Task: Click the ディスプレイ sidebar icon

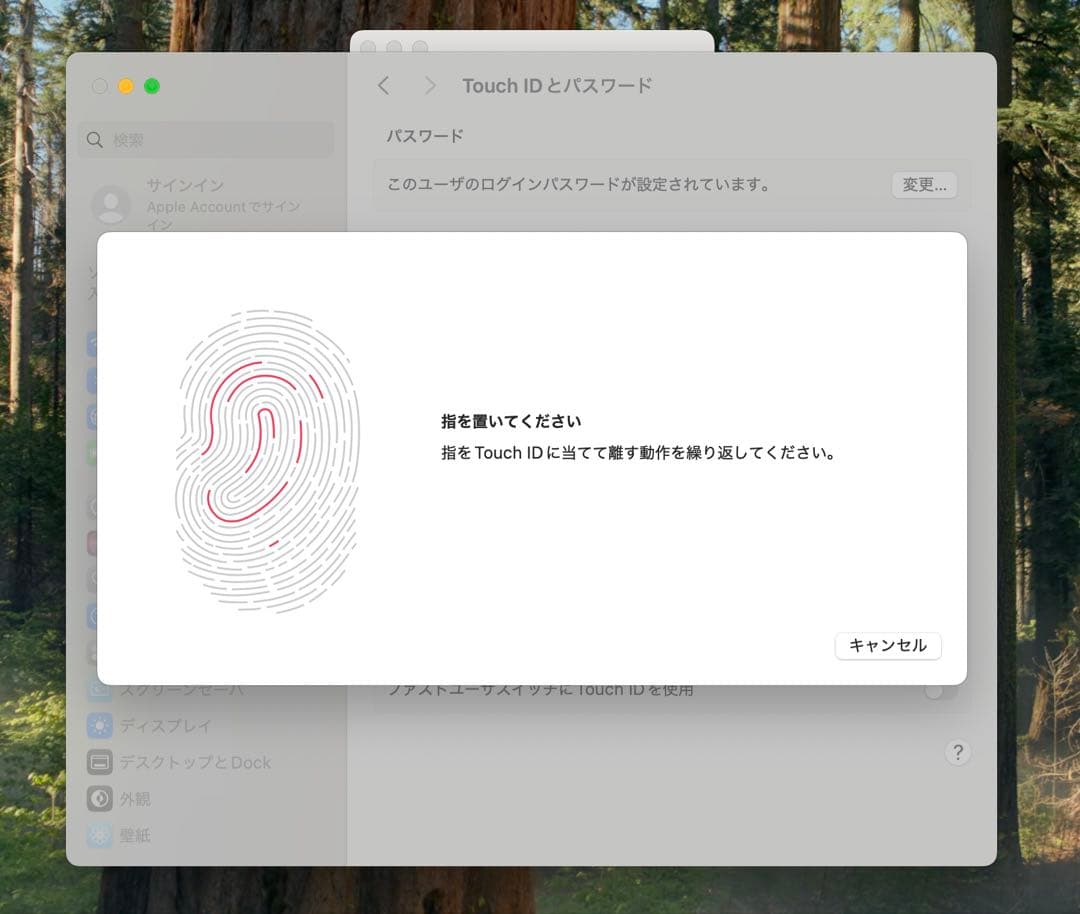Action: (100, 726)
